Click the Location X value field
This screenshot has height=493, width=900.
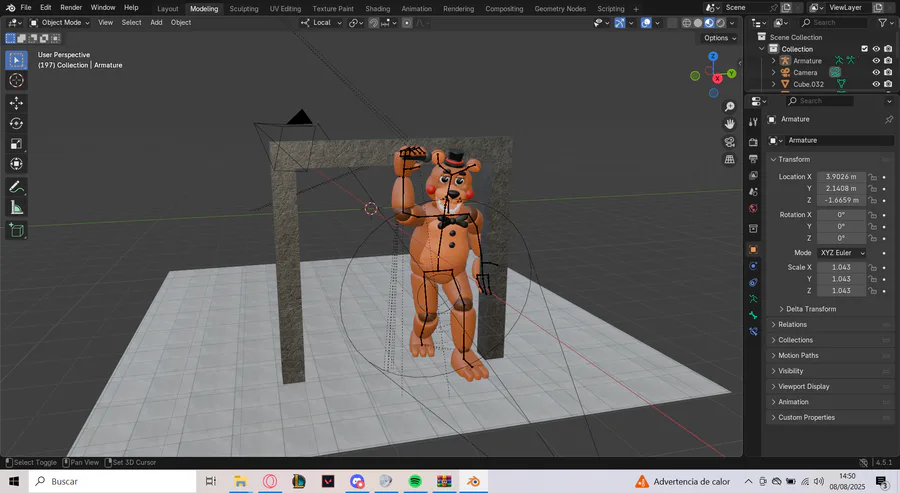[x=841, y=177]
